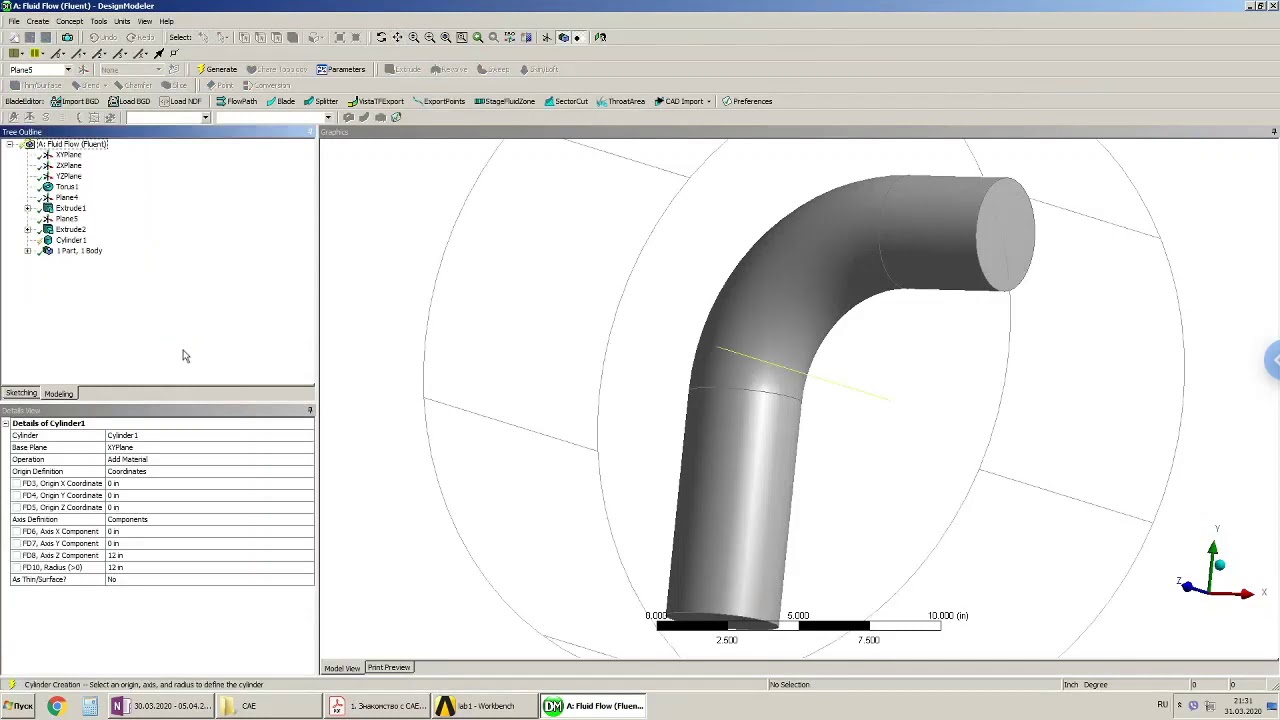Open the Parameters manager

click(x=341, y=69)
